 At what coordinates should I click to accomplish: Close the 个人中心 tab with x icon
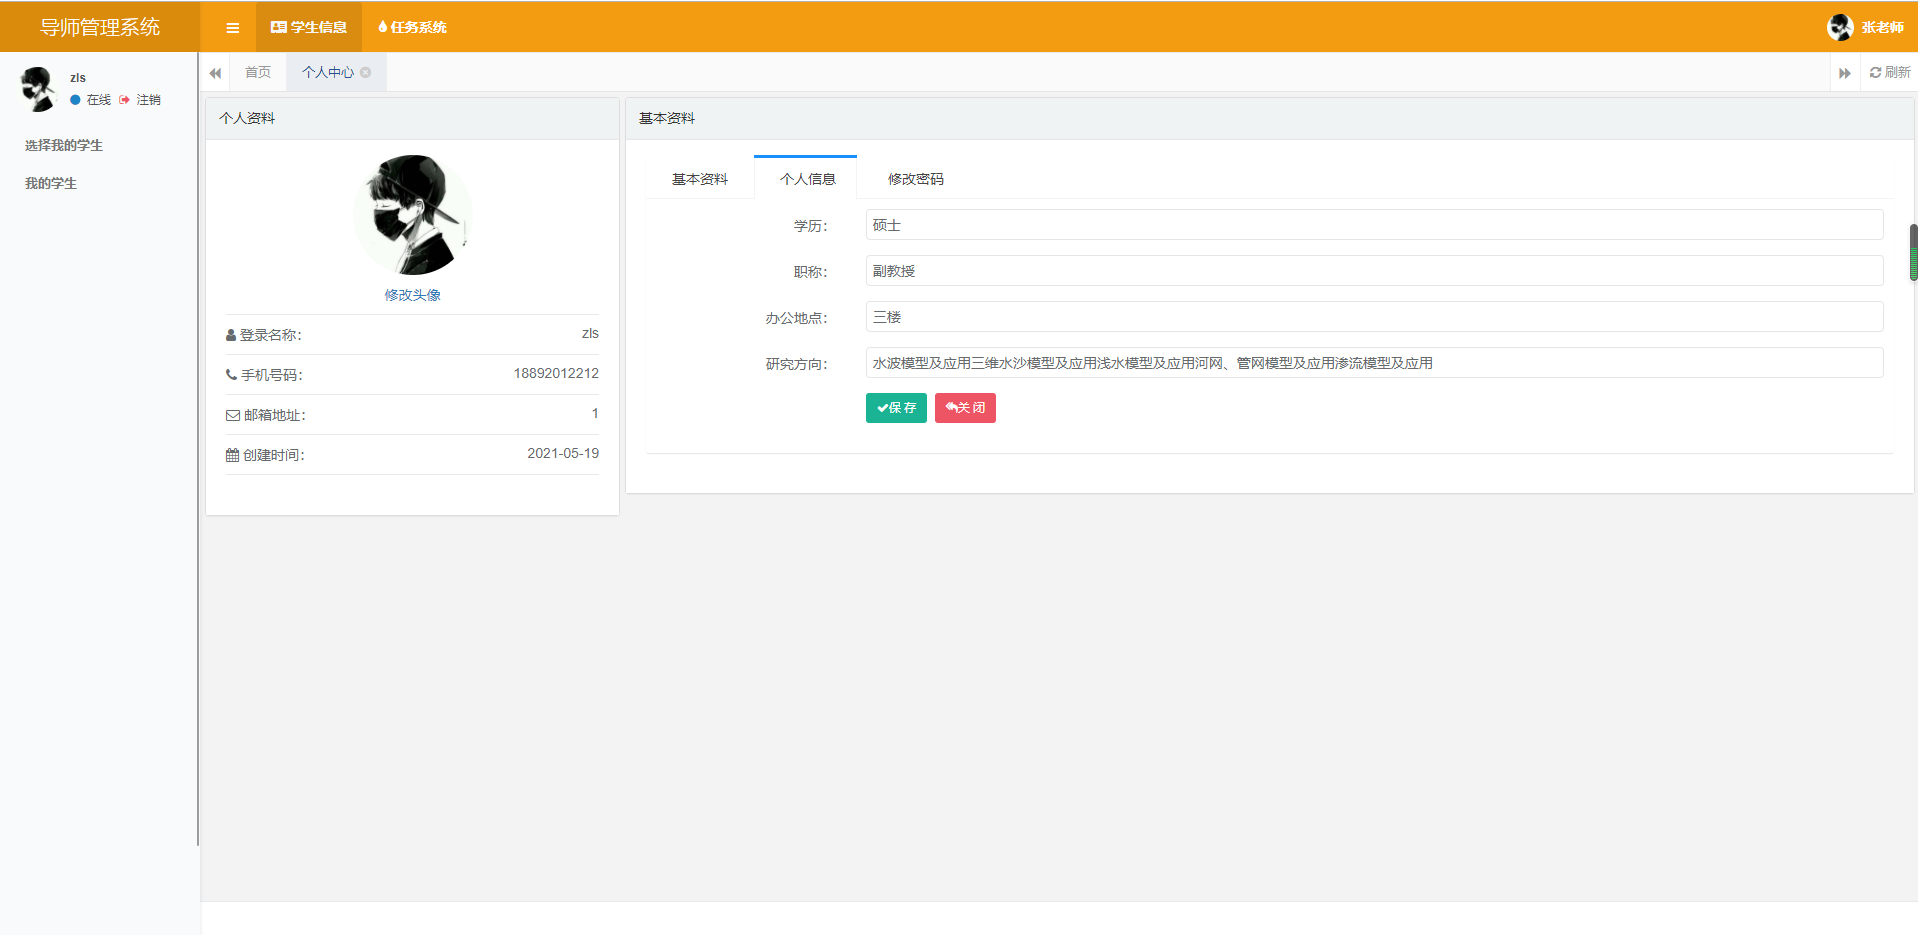(x=366, y=73)
